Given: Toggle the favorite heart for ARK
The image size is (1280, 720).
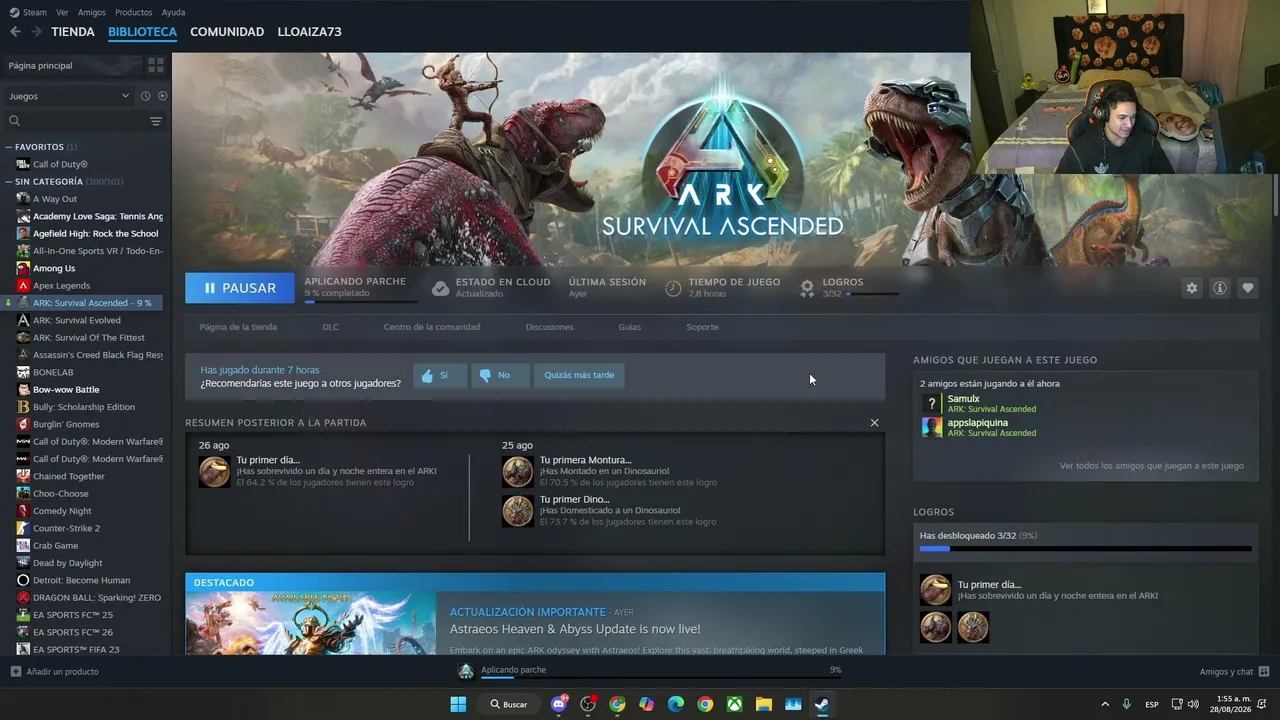Looking at the screenshot, I should tap(1248, 288).
